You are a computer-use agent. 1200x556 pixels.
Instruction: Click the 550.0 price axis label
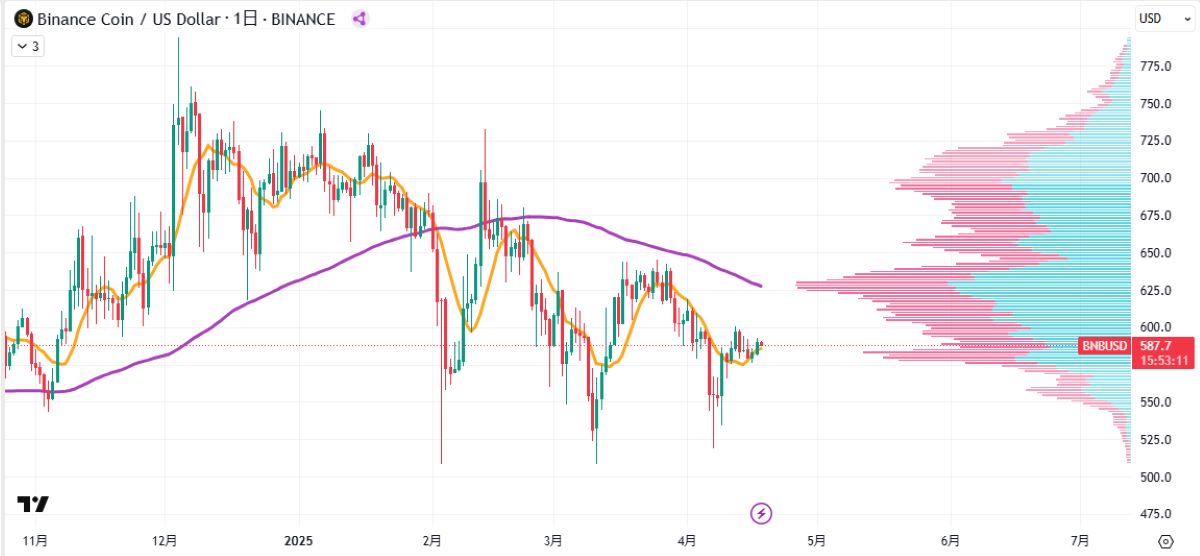[x=1156, y=402]
